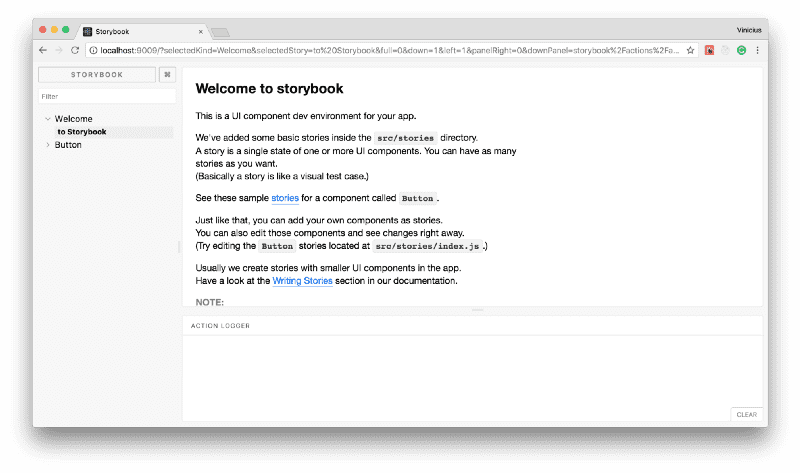Click the browser back arrow
This screenshot has width=800, height=473.
pos(43,50)
